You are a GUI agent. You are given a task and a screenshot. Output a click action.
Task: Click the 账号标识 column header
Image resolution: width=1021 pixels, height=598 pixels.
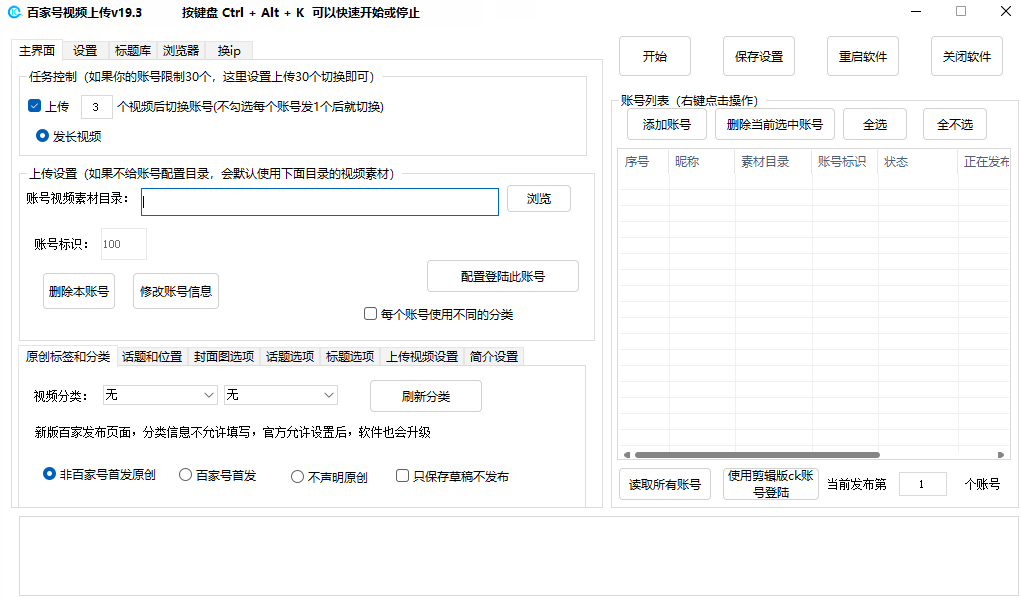tap(845, 162)
